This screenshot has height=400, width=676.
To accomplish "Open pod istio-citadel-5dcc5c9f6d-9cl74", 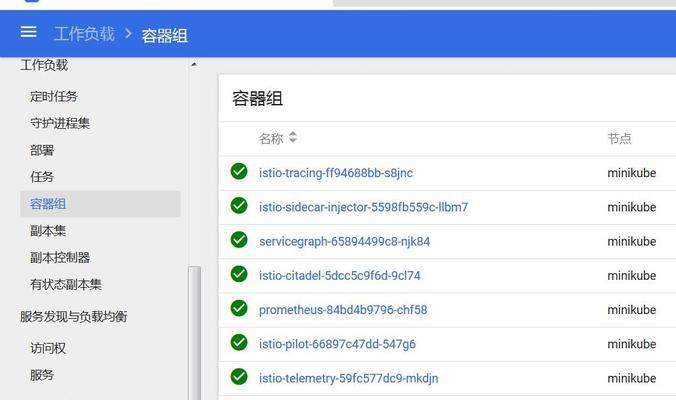I will (x=340, y=275).
